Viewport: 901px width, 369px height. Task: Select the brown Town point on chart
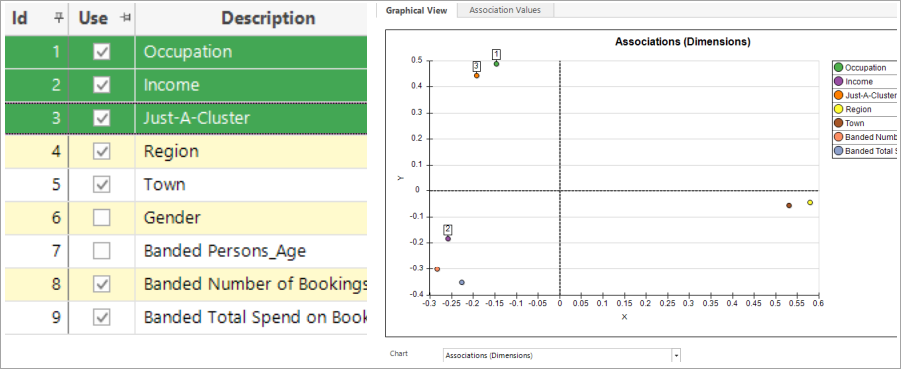pyautogui.click(x=789, y=205)
